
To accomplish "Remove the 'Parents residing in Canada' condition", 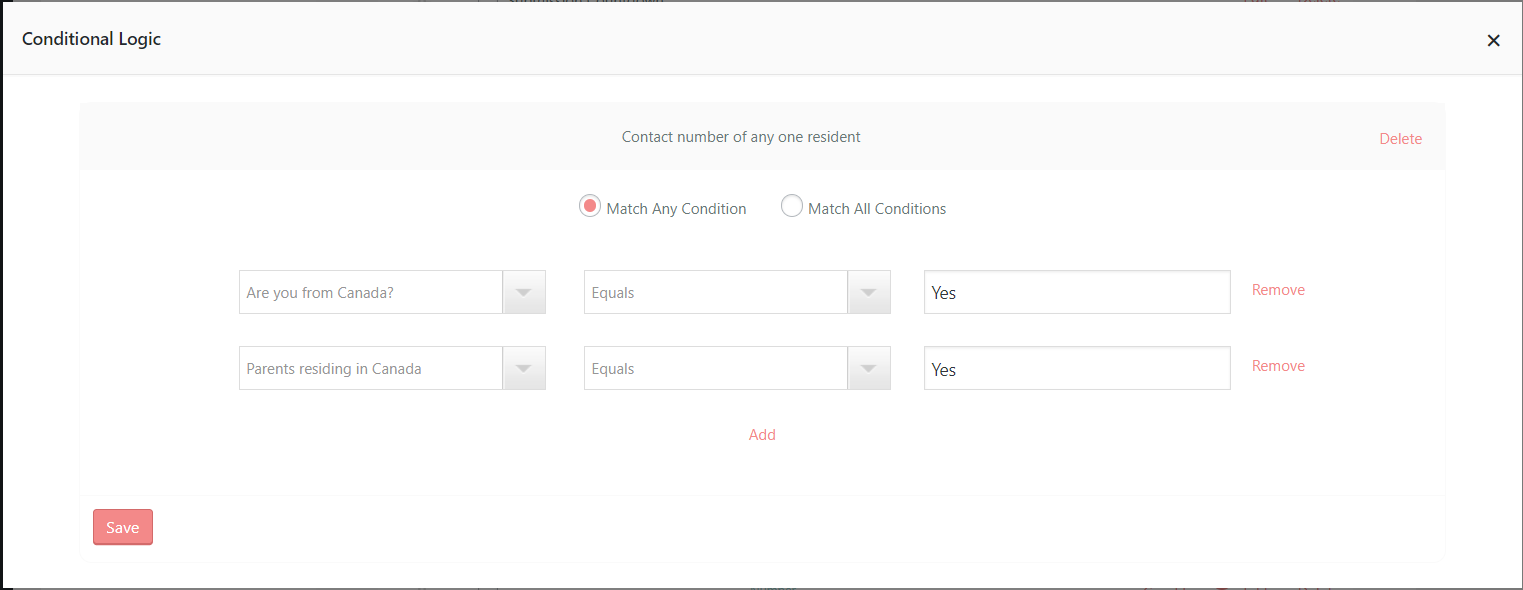I will [1278, 365].
